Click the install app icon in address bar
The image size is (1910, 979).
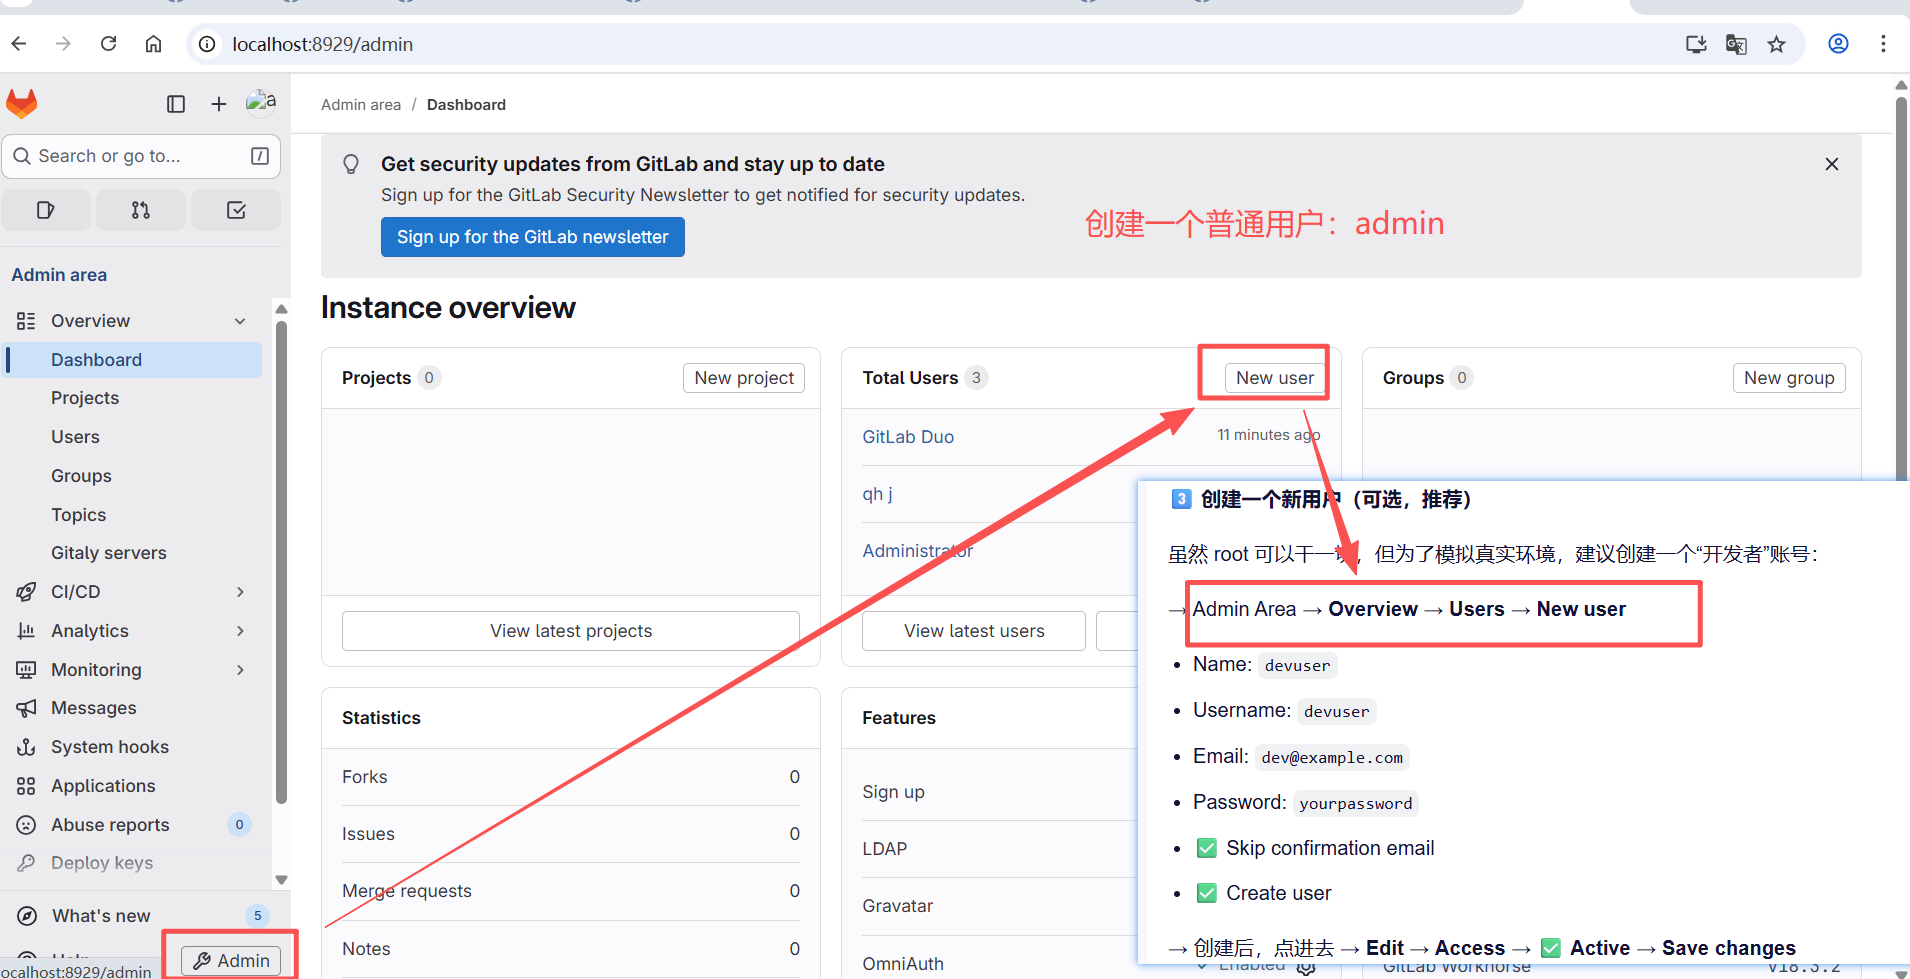point(1696,44)
